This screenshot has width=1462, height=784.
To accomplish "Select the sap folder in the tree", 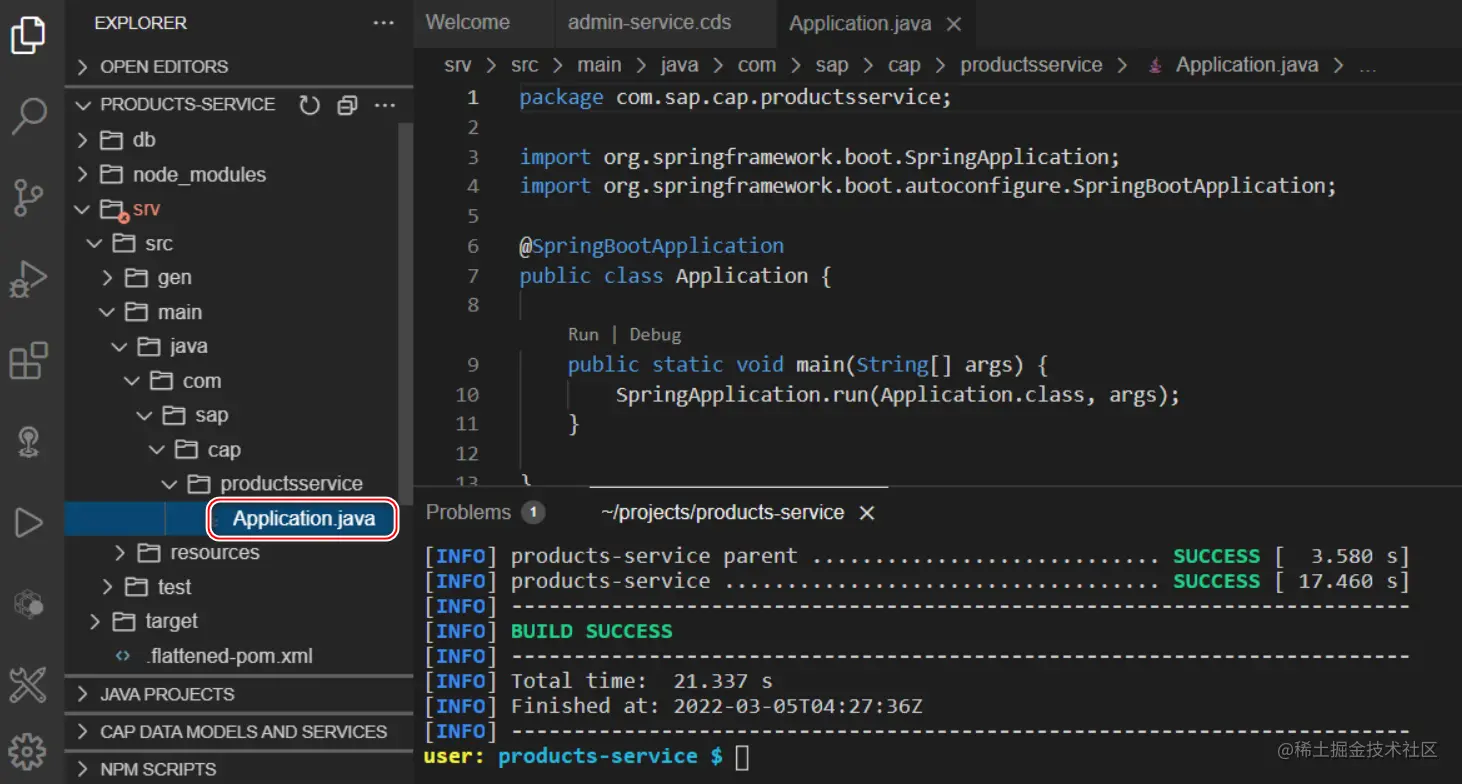I will click(x=212, y=416).
